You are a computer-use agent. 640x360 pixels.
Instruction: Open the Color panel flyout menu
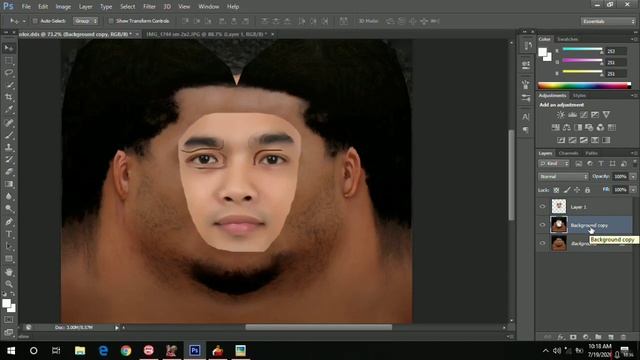634,39
